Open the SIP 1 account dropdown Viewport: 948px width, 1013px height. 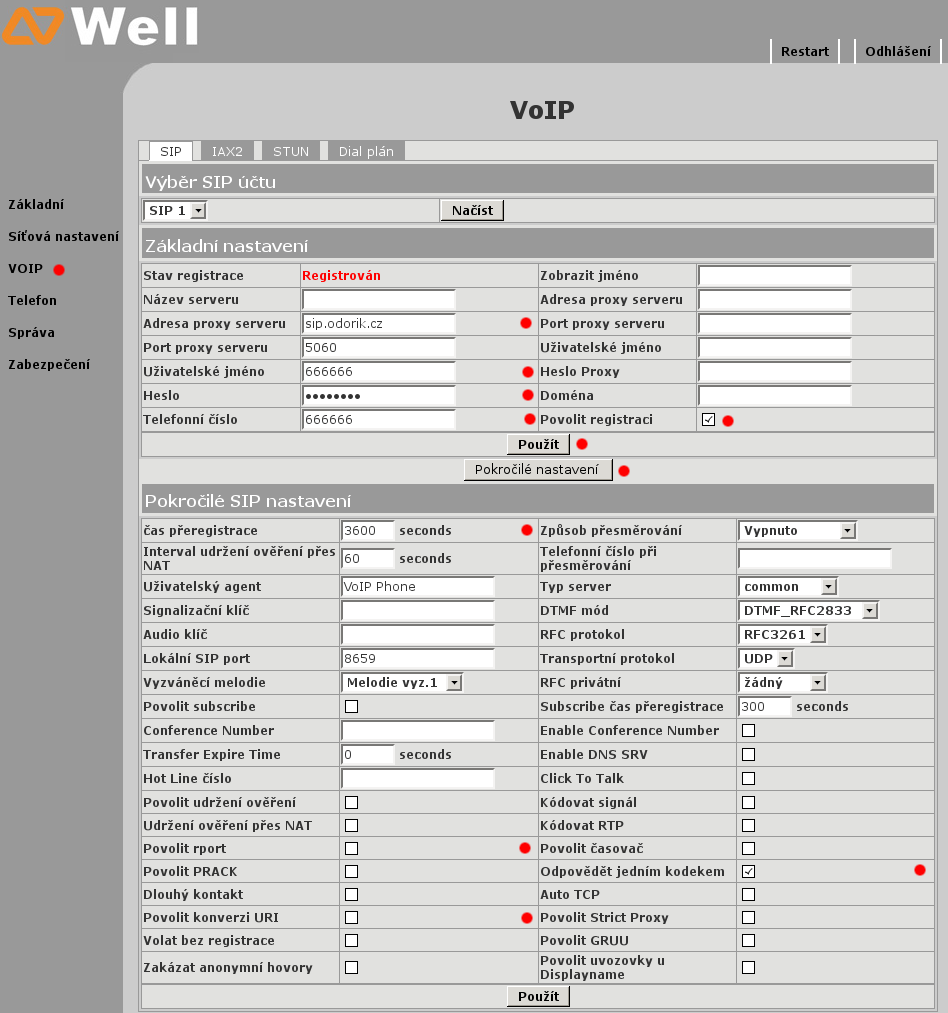(174, 210)
